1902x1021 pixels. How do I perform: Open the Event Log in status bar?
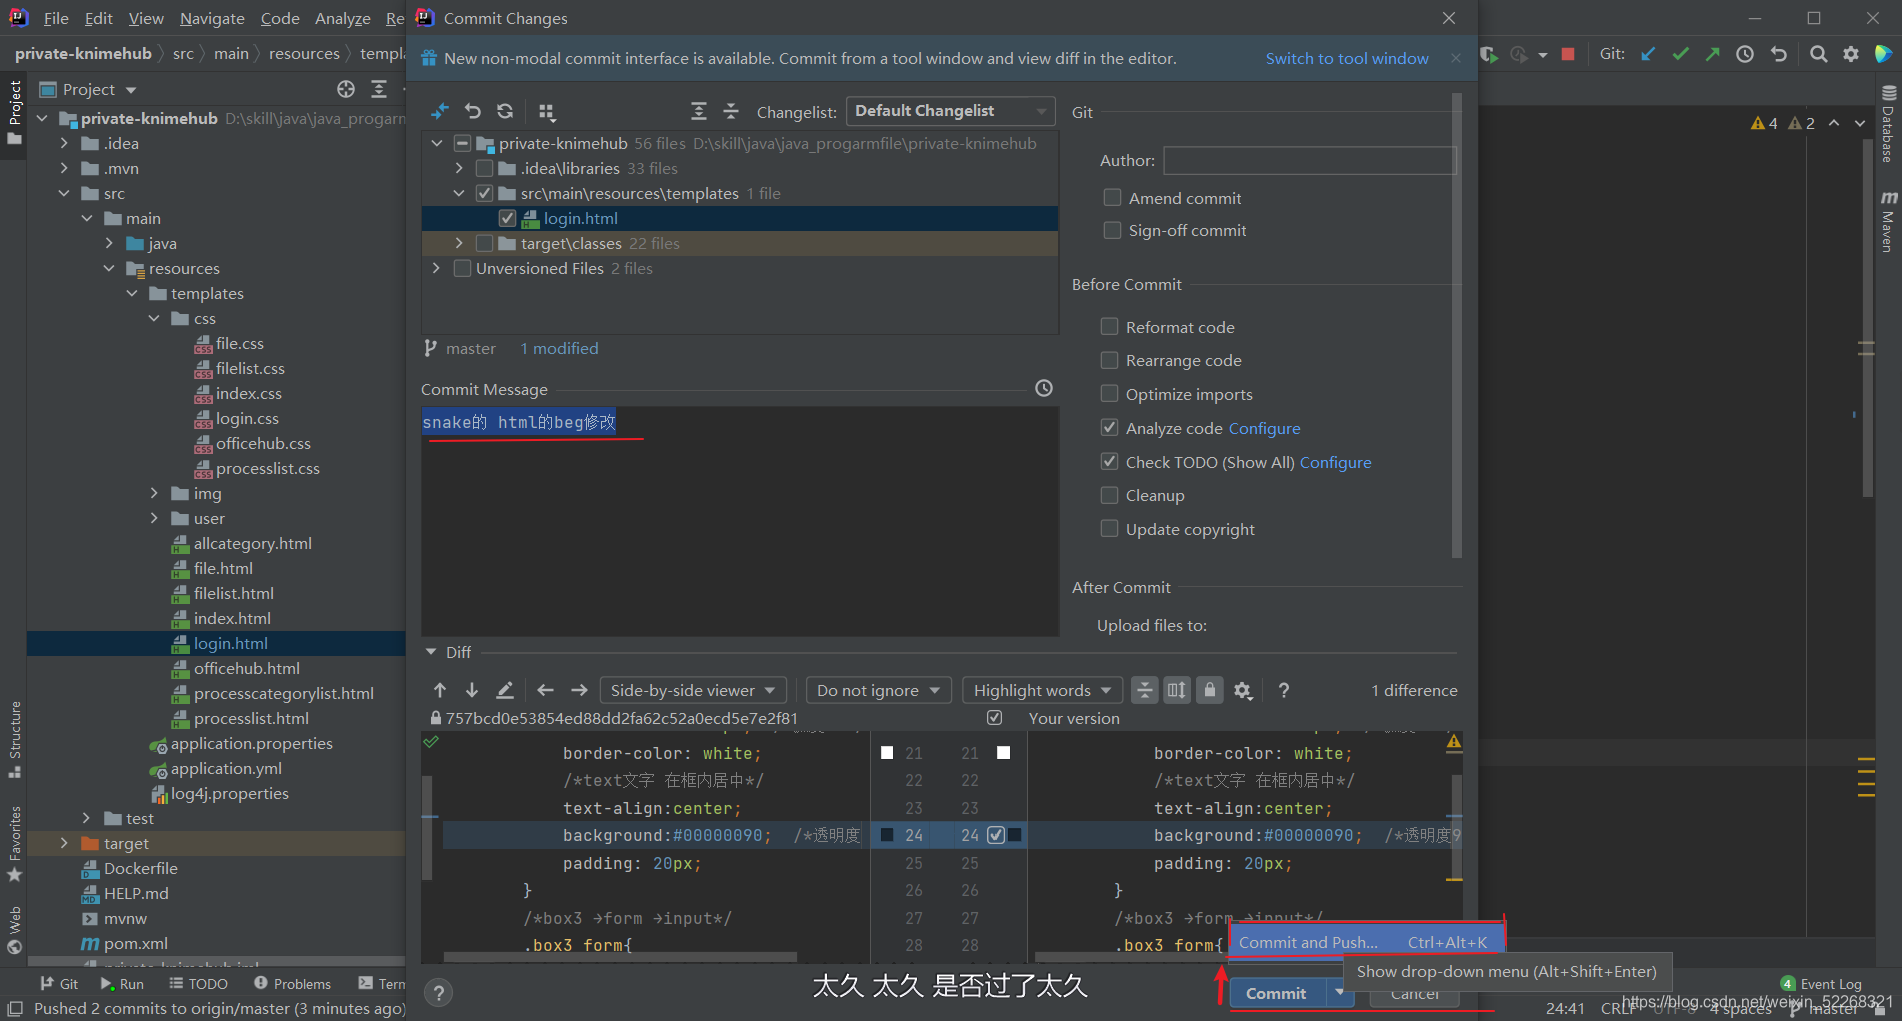[x=1821, y=984]
